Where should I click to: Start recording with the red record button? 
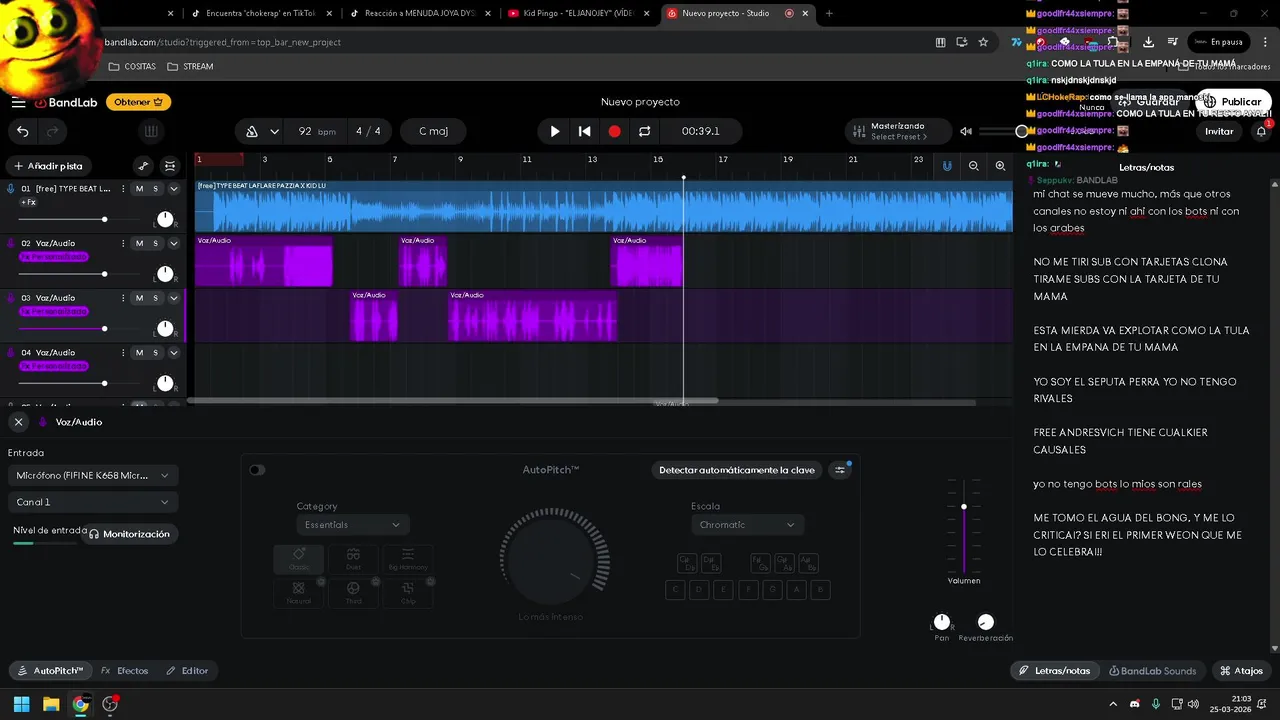pyautogui.click(x=614, y=131)
